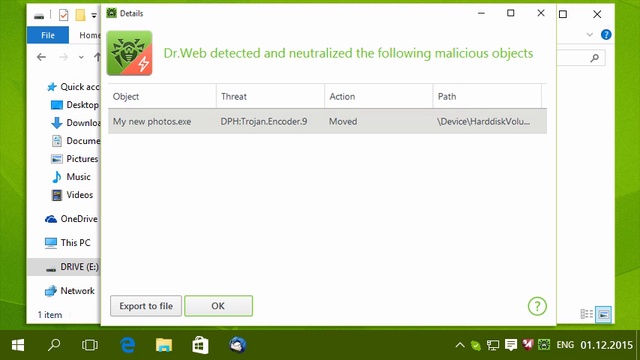The height and width of the screenshot is (360, 640).
Task: Open the Store from the taskbar
Action: tap(200, 345)
